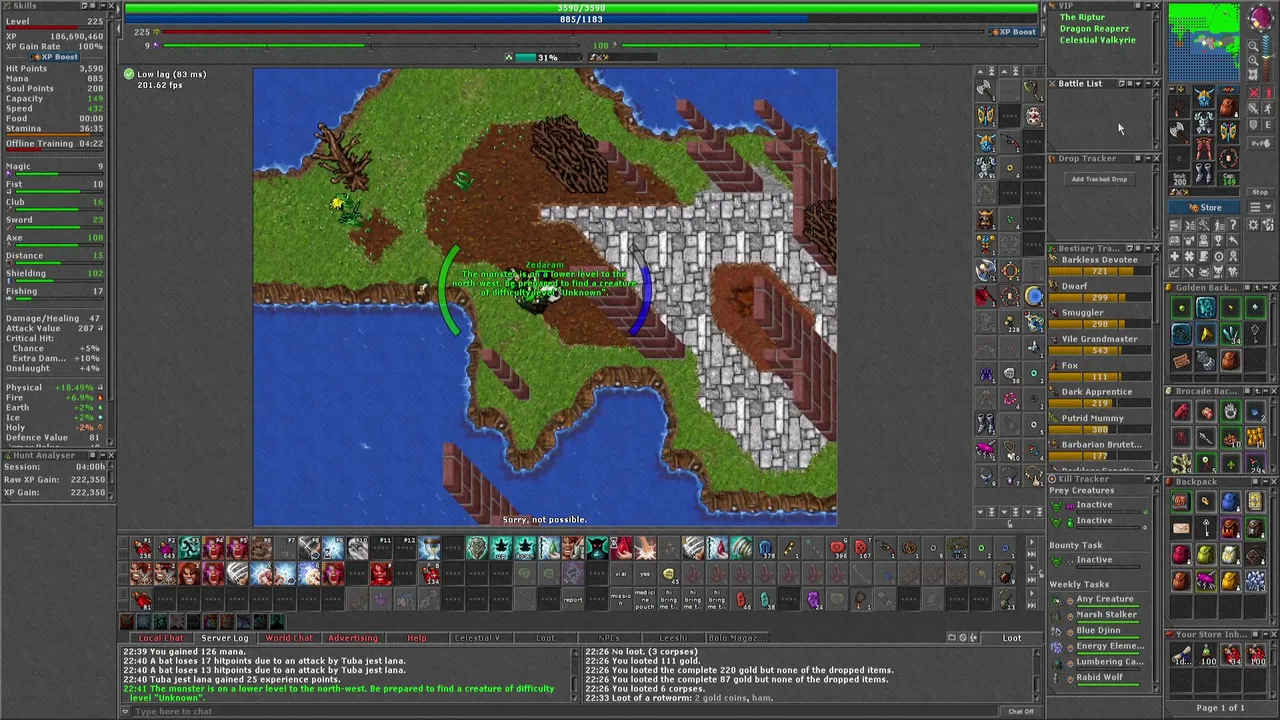This screenshot has height=720, width=1280.
Task: Click the Stop button
Action: click(1260, 192)
